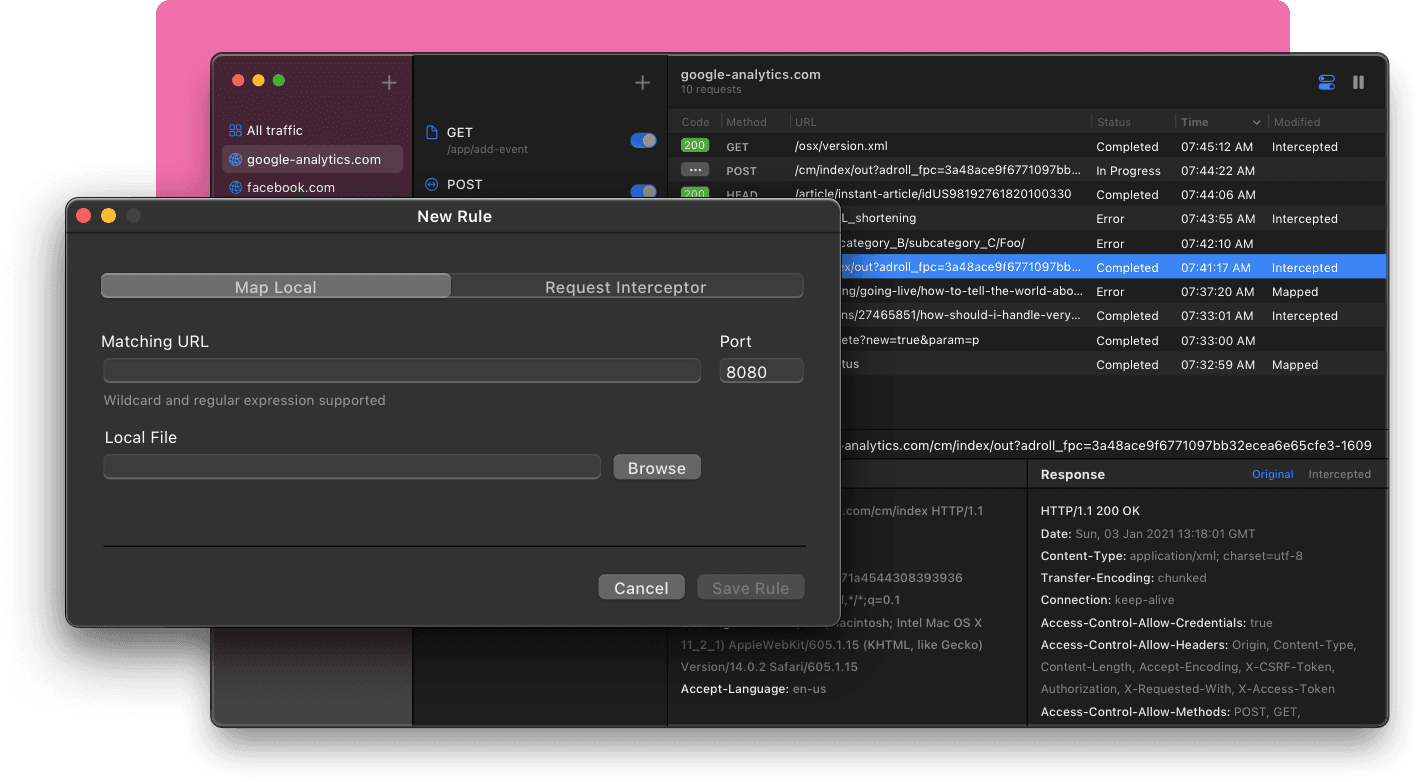Add a new domain with the sidebar plus icon
Screen dimensions: 1420x782
pos(388,83)
